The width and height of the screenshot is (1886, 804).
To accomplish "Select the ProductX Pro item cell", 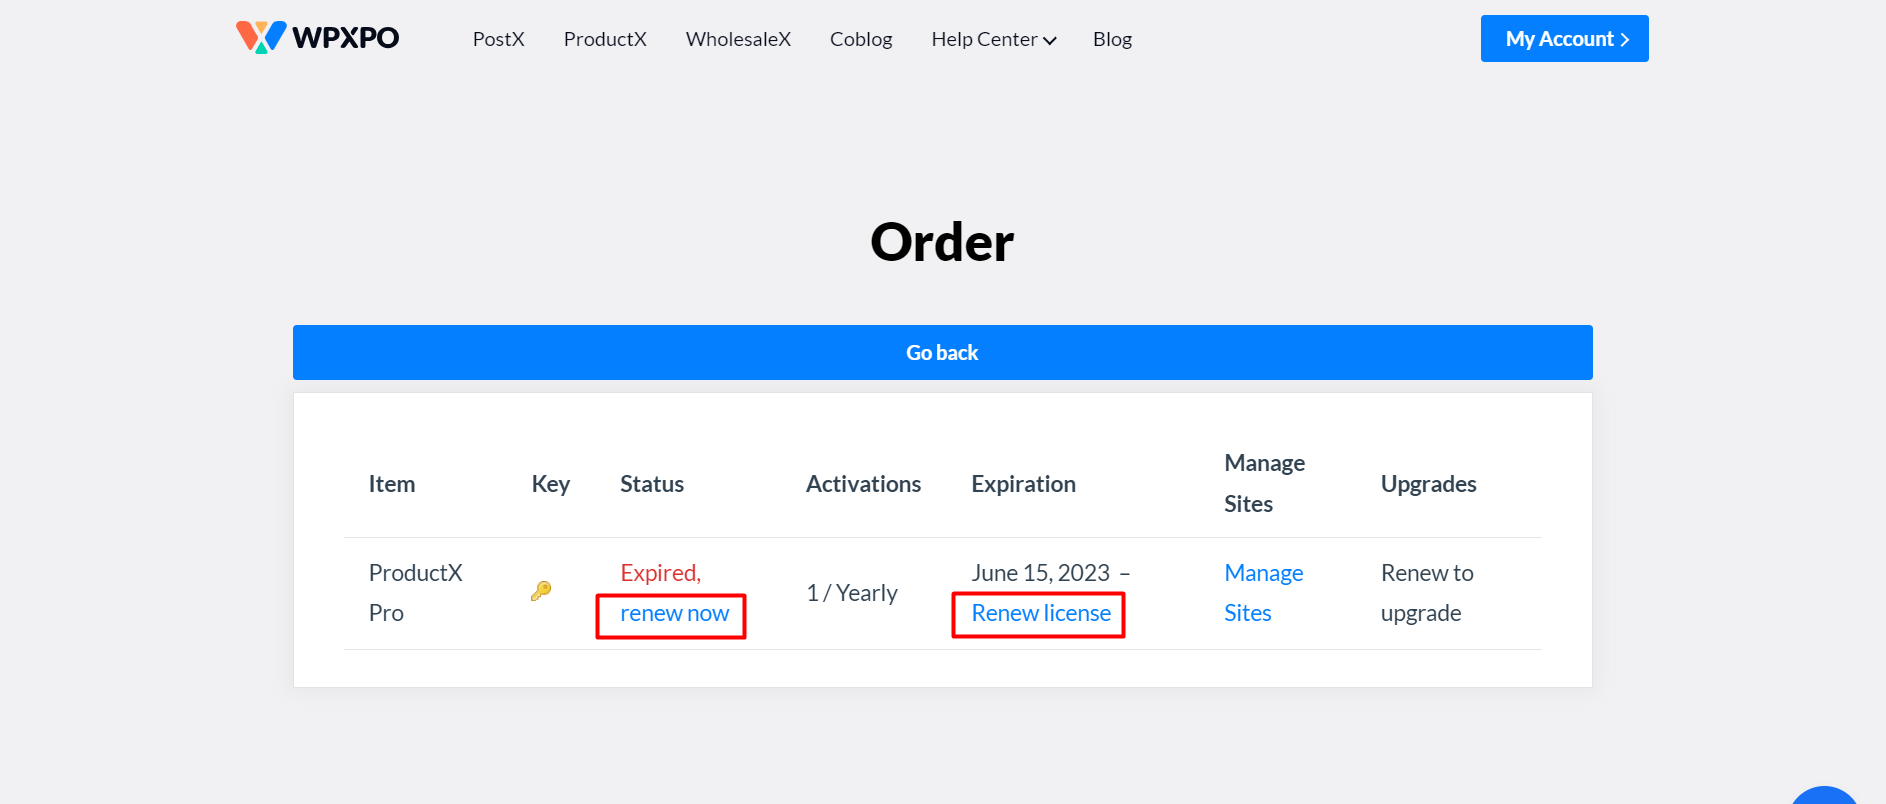I will click(x=415, y=593).
